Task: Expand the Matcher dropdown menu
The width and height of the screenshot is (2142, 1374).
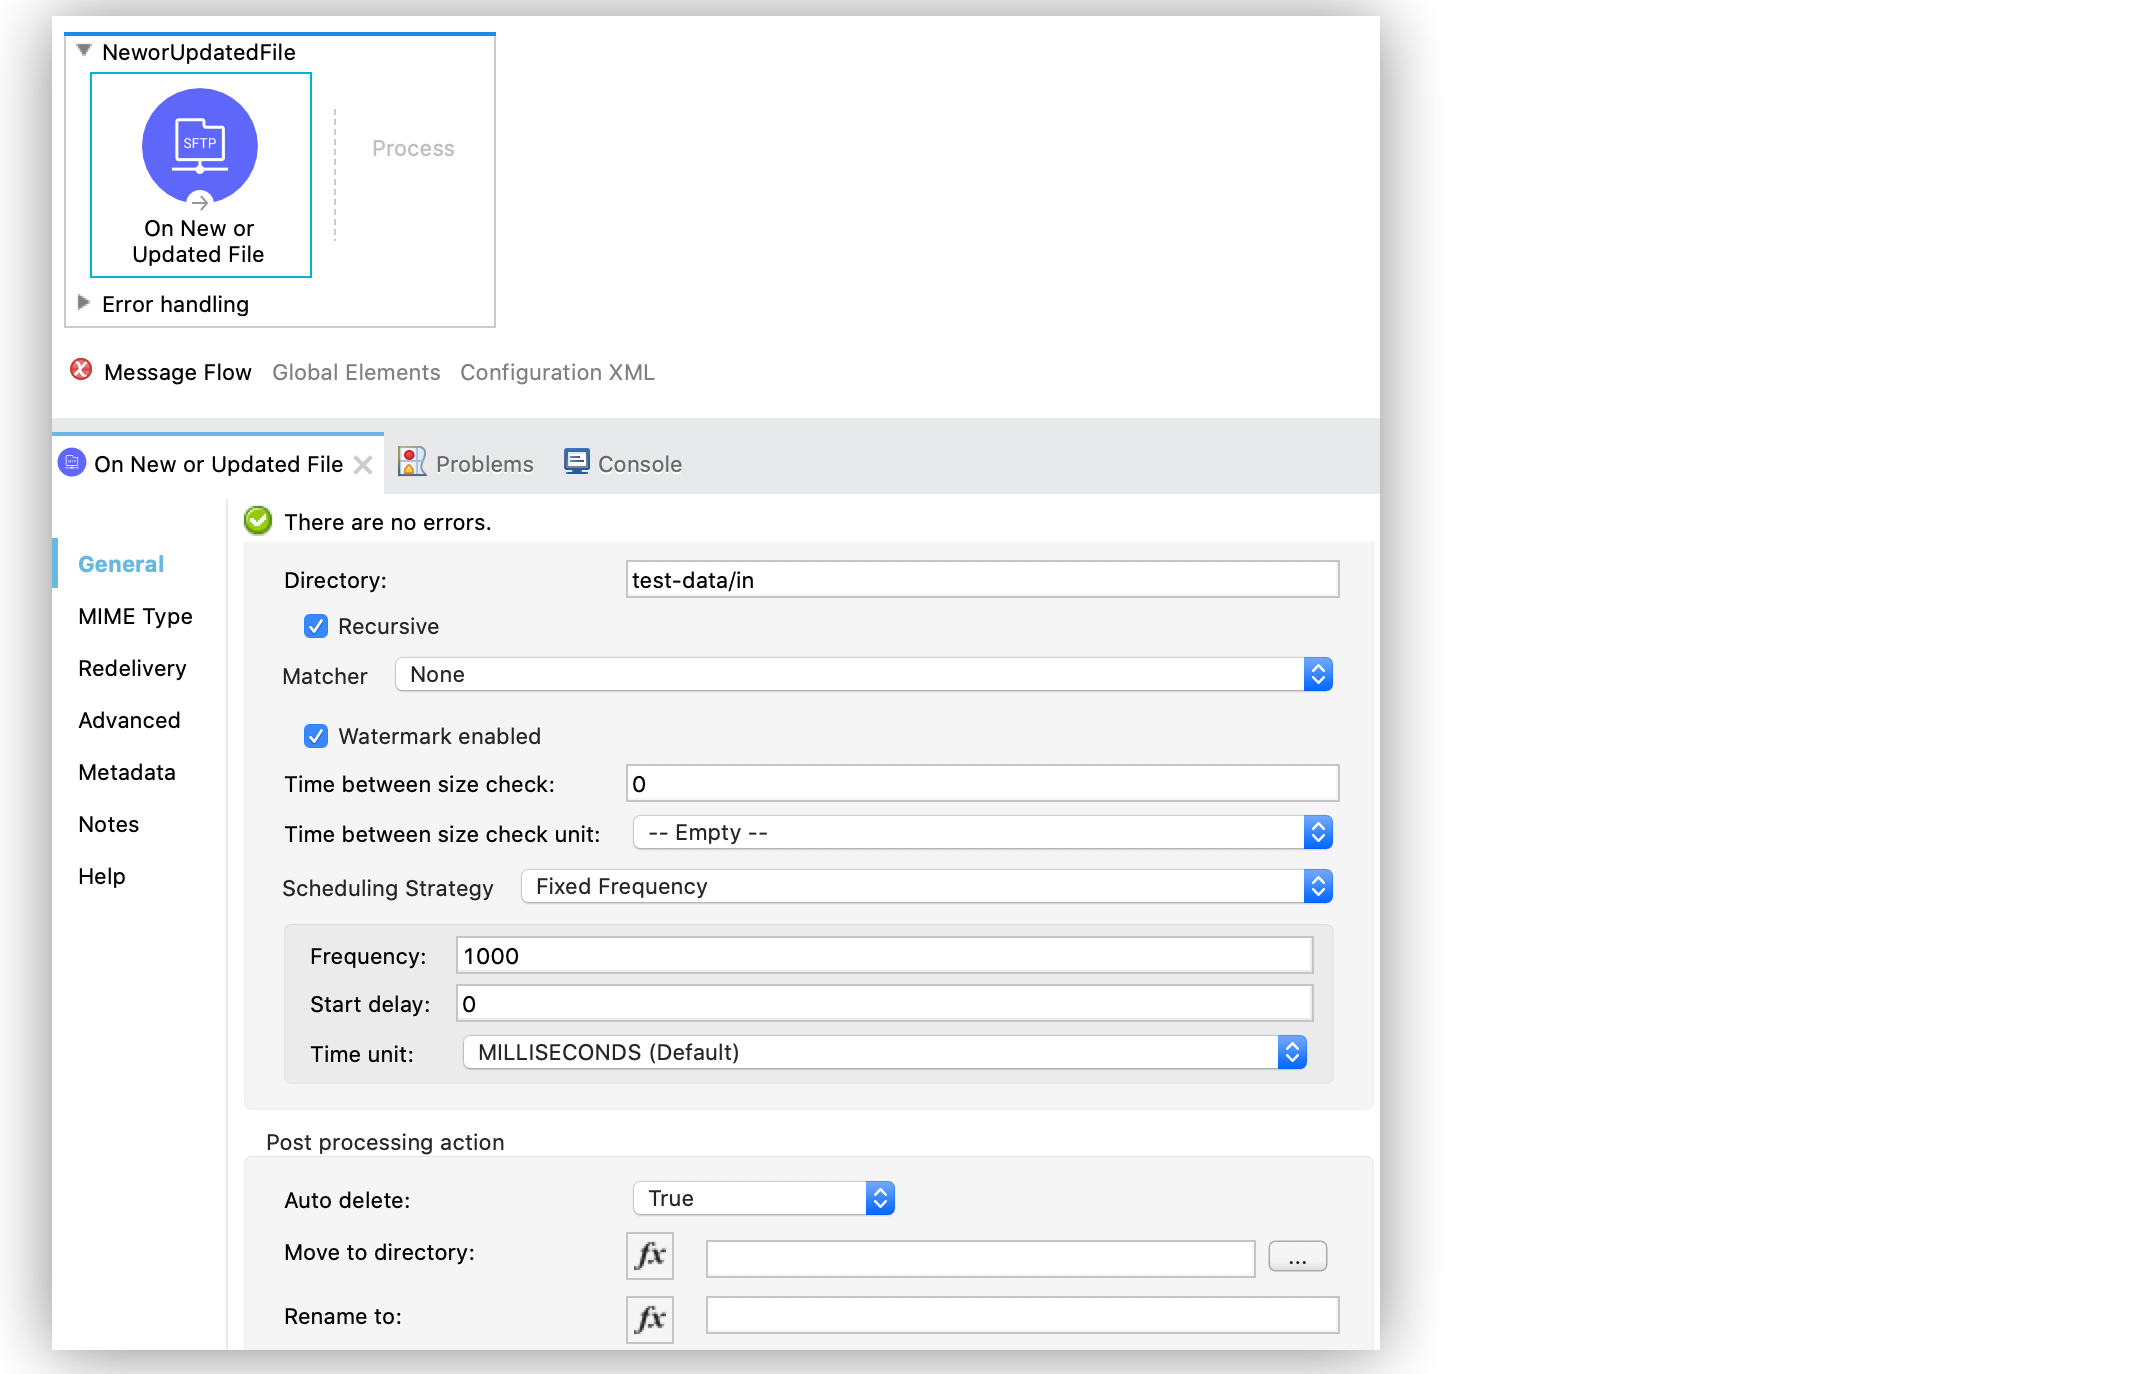Action: click(x=1319, y=675)
